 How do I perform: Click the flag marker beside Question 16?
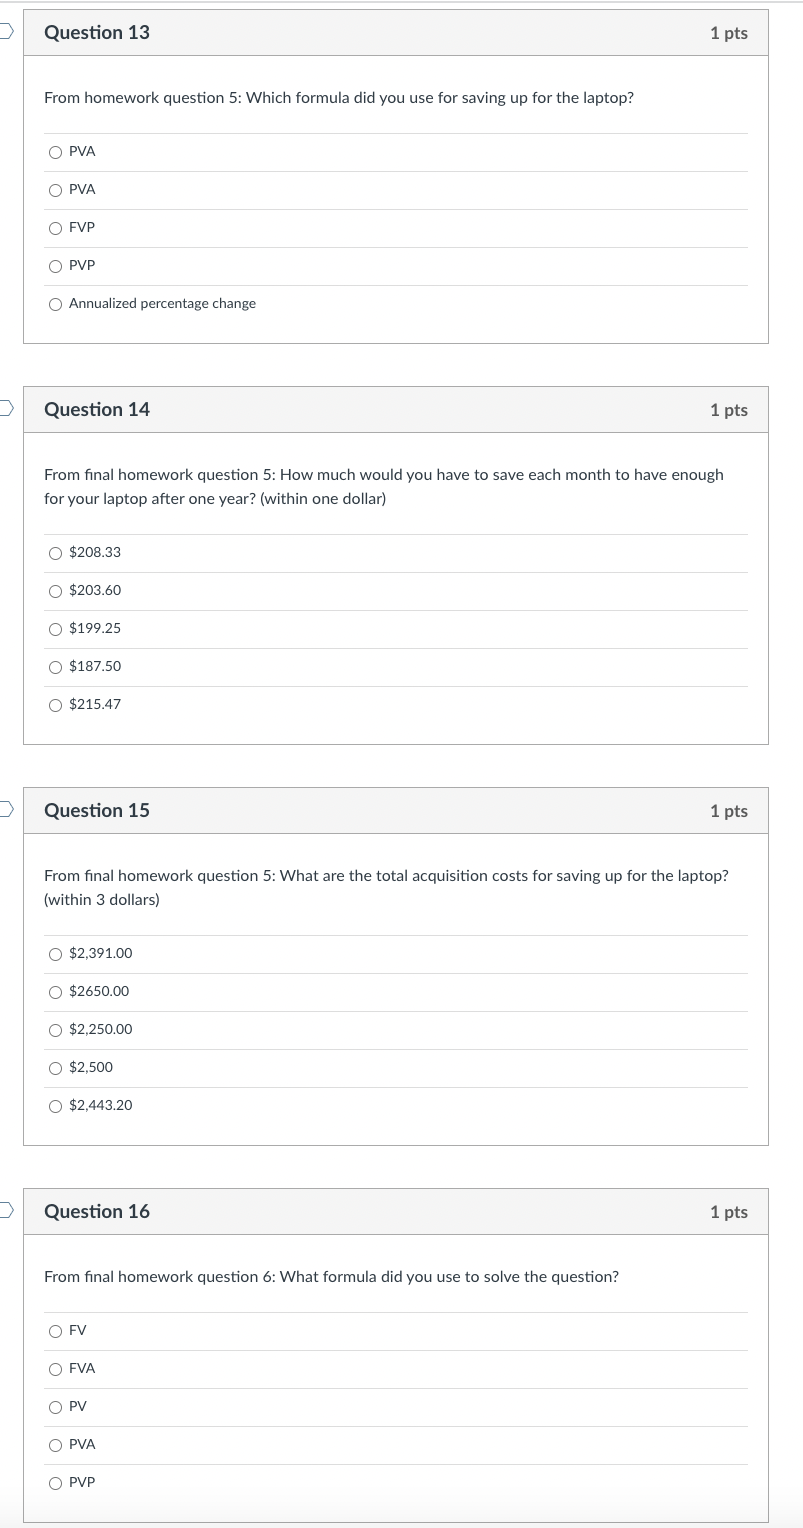coord(4,1210)
